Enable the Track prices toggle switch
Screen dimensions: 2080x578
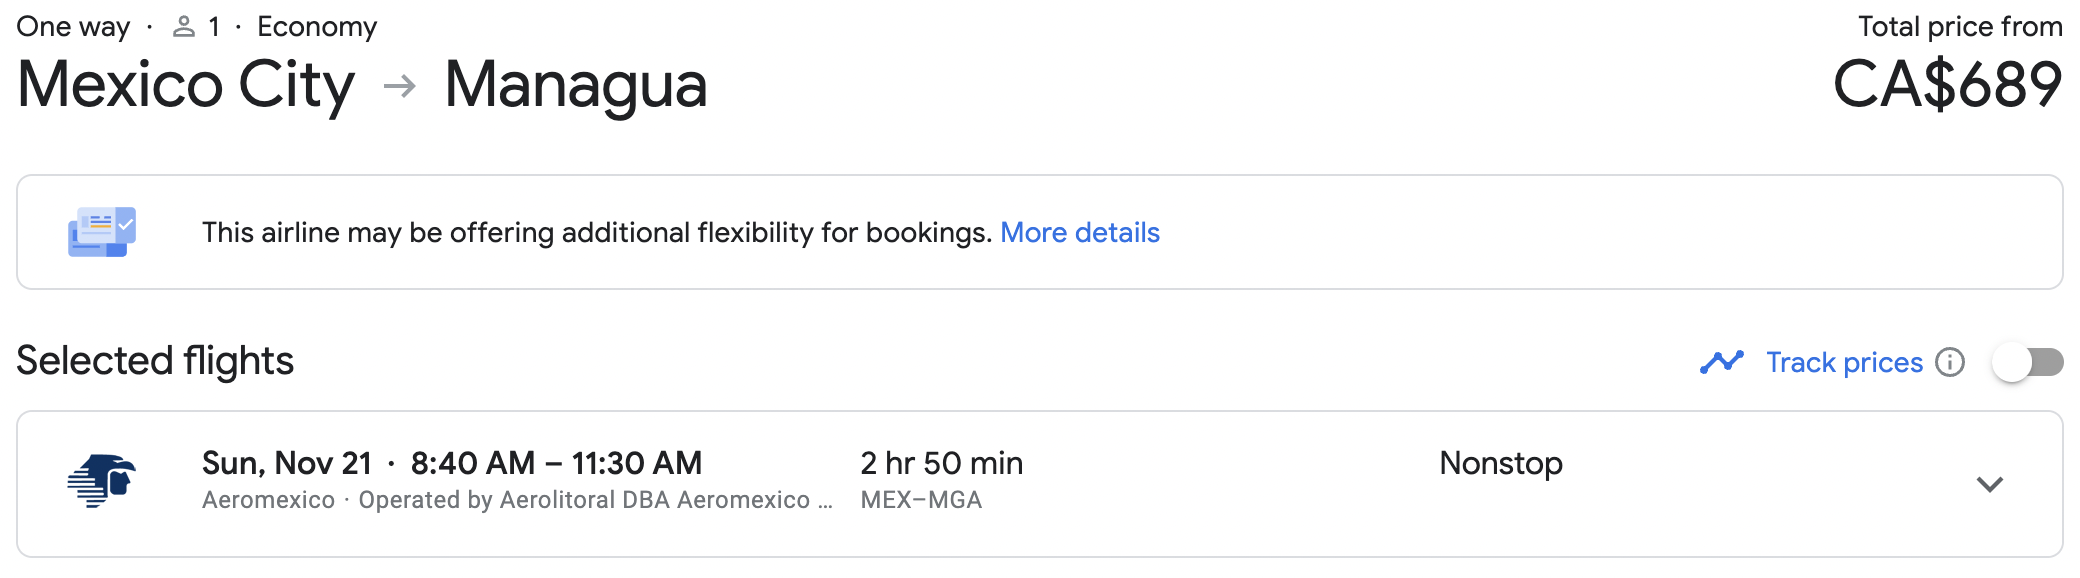(2027, 362)
